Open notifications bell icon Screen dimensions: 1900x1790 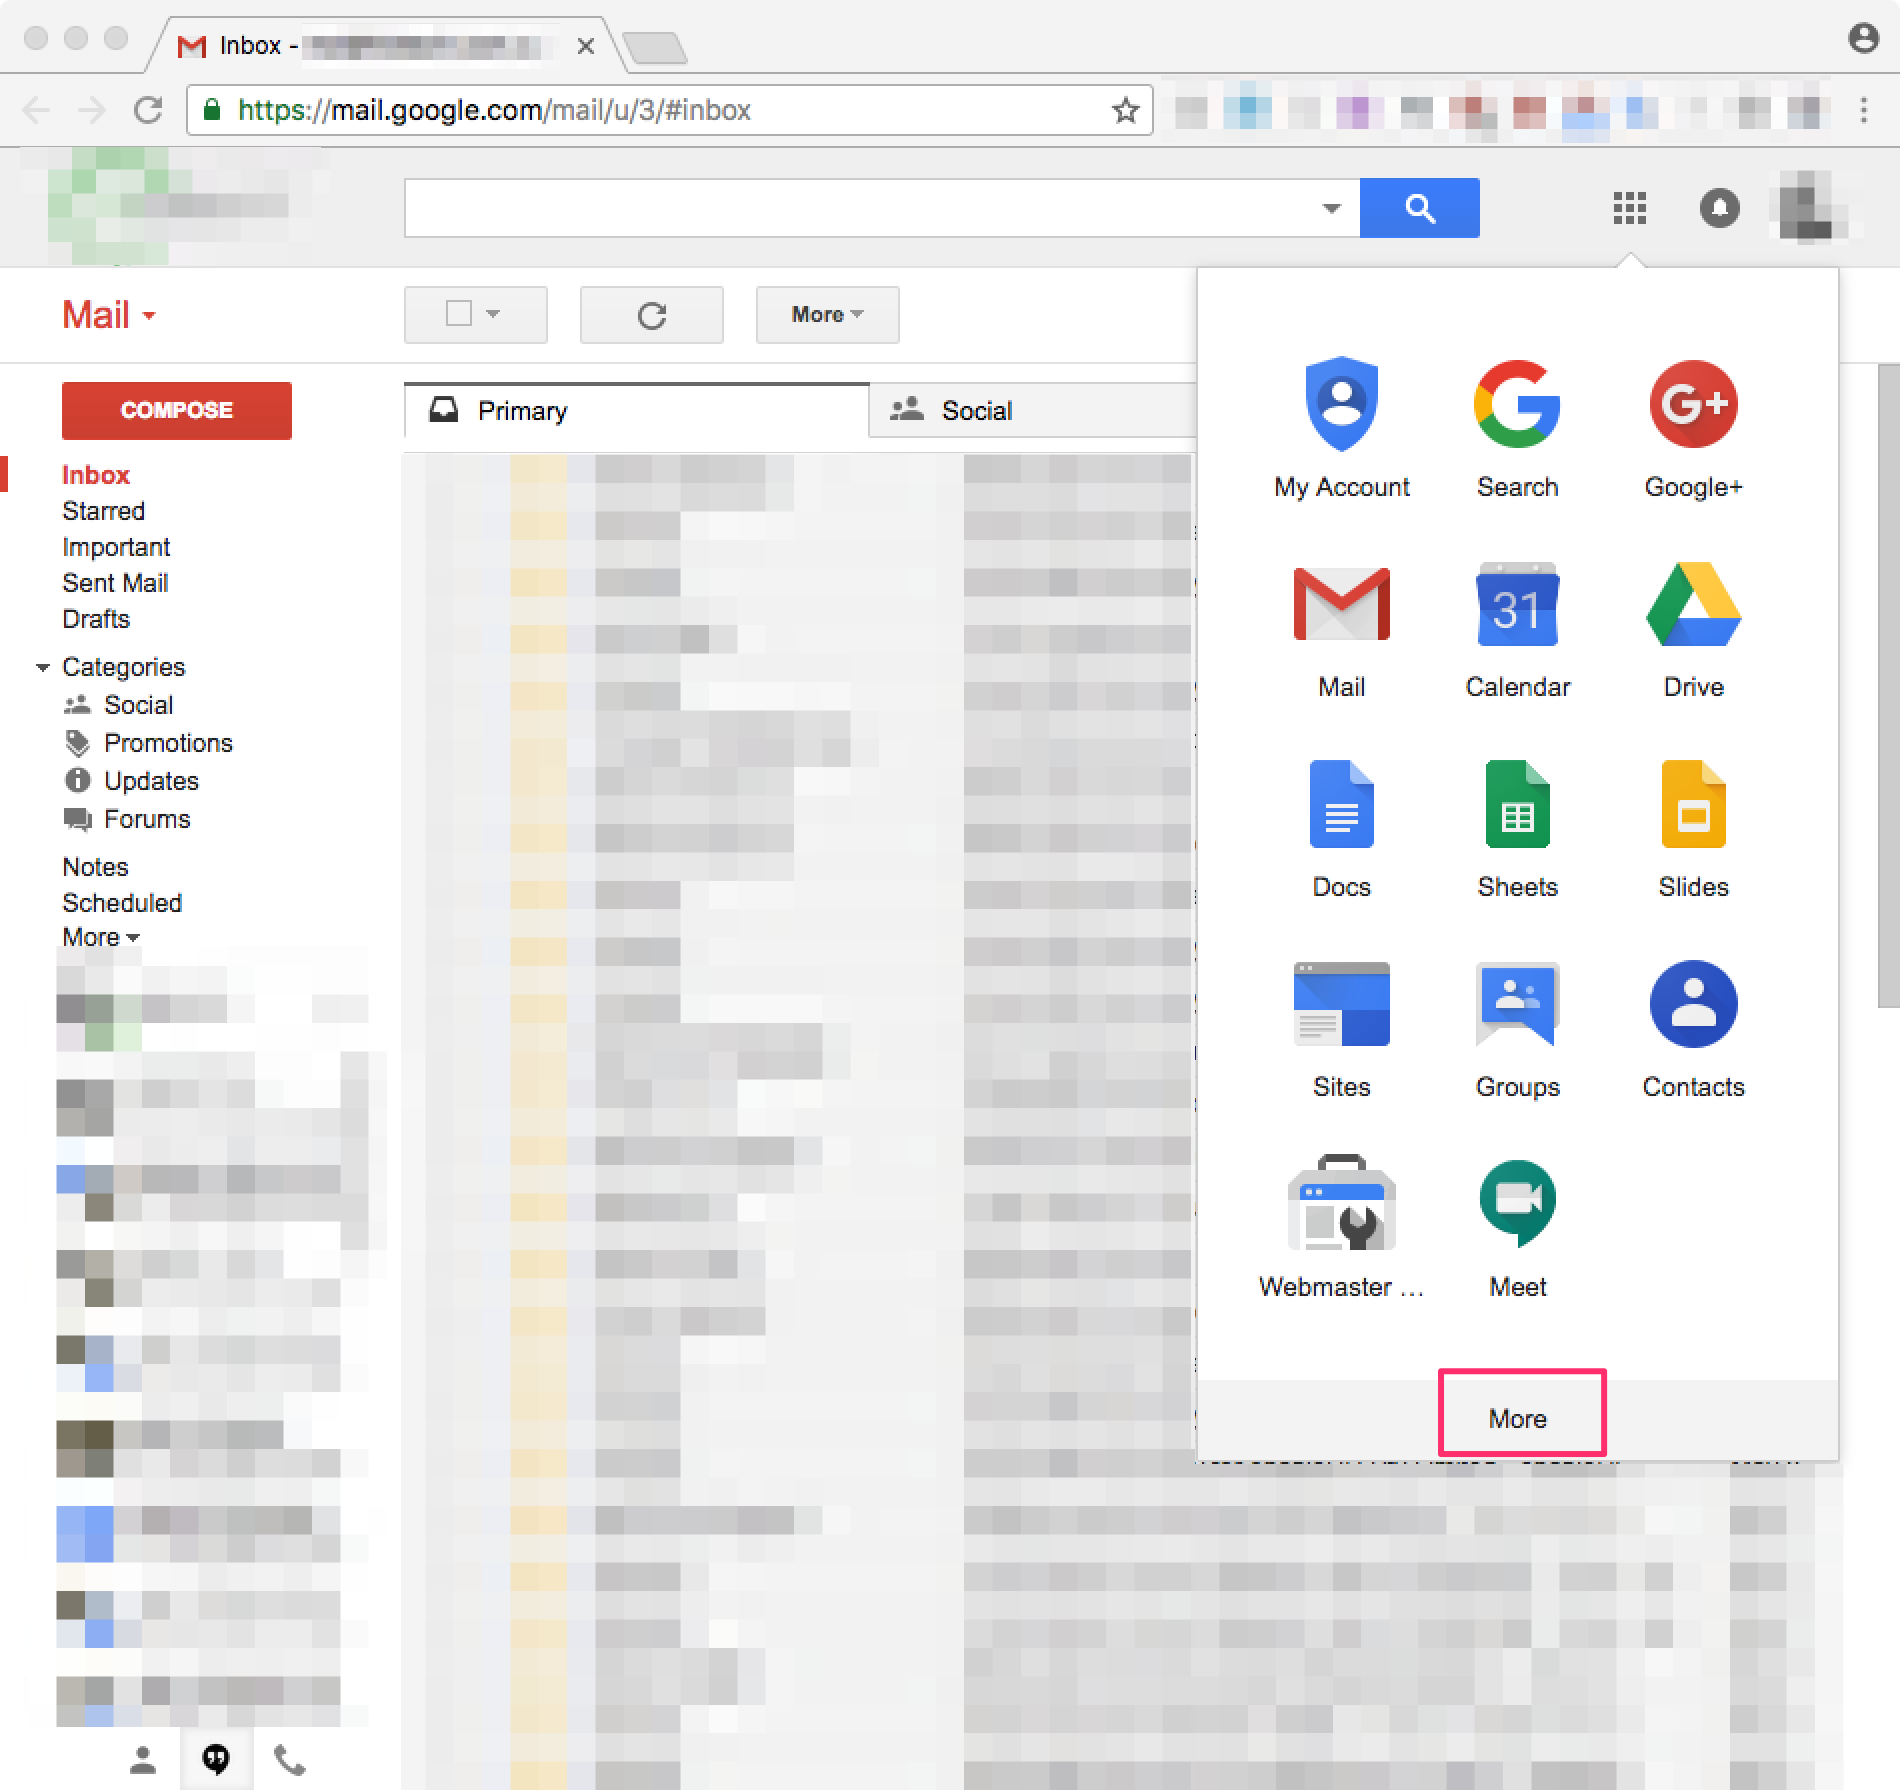pos(1719,208)
